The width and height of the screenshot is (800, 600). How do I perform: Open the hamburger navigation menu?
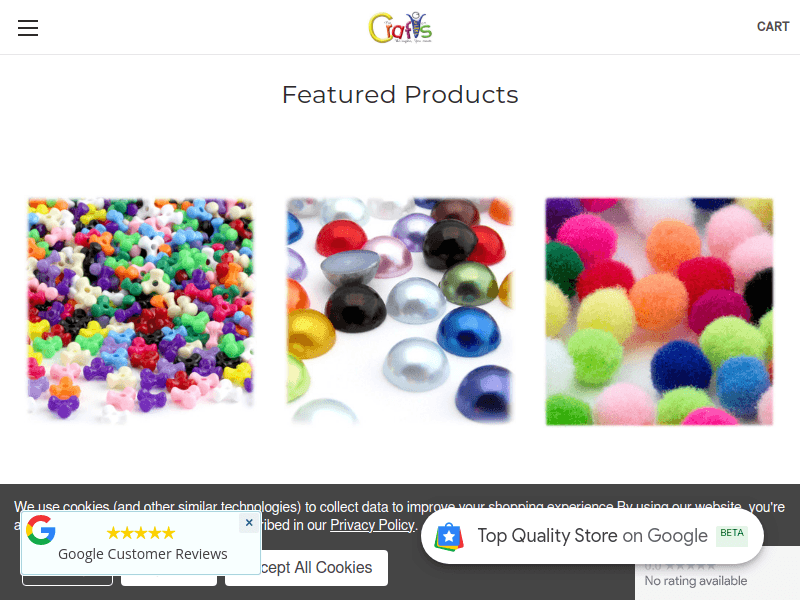tap(27, 27)
